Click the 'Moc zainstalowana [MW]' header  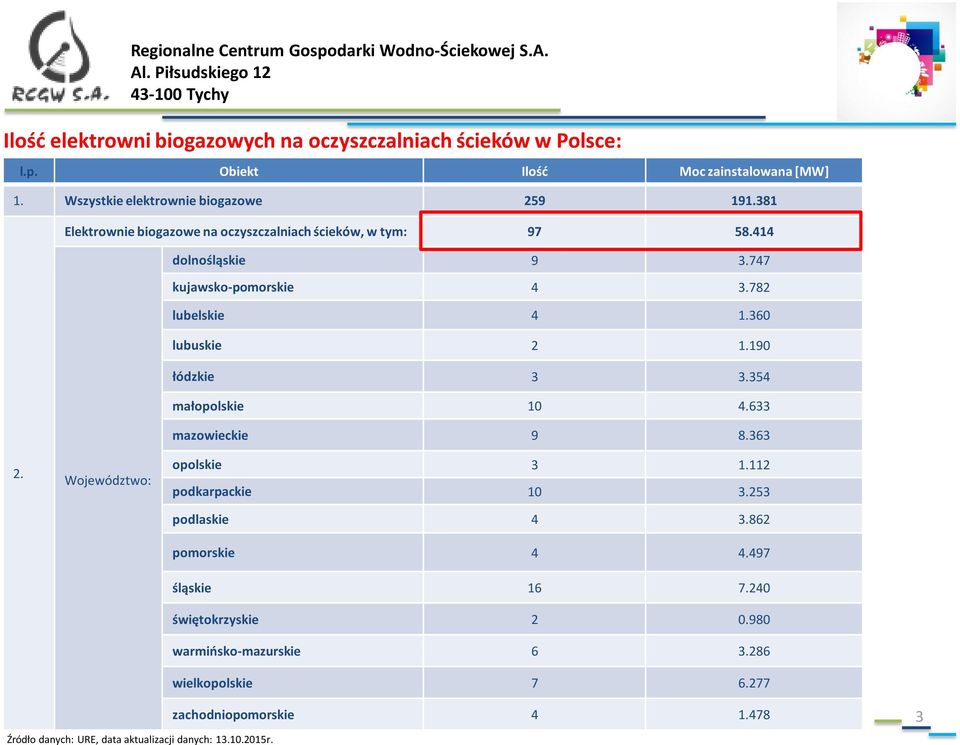[754, 171]
